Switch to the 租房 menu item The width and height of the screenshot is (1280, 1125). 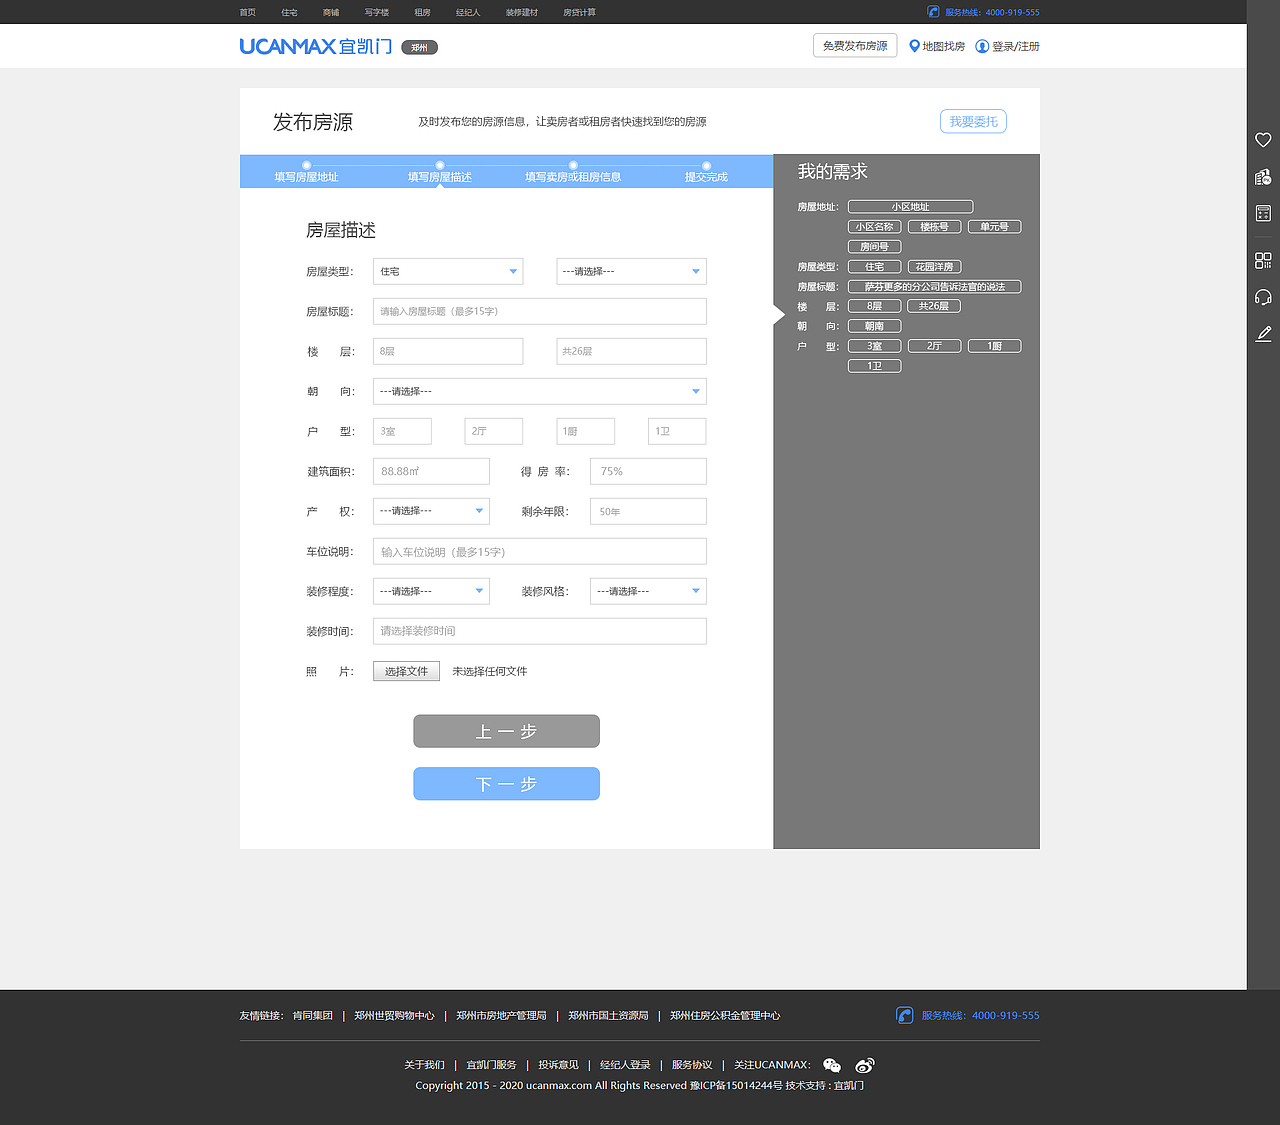(x=421, y=12)
